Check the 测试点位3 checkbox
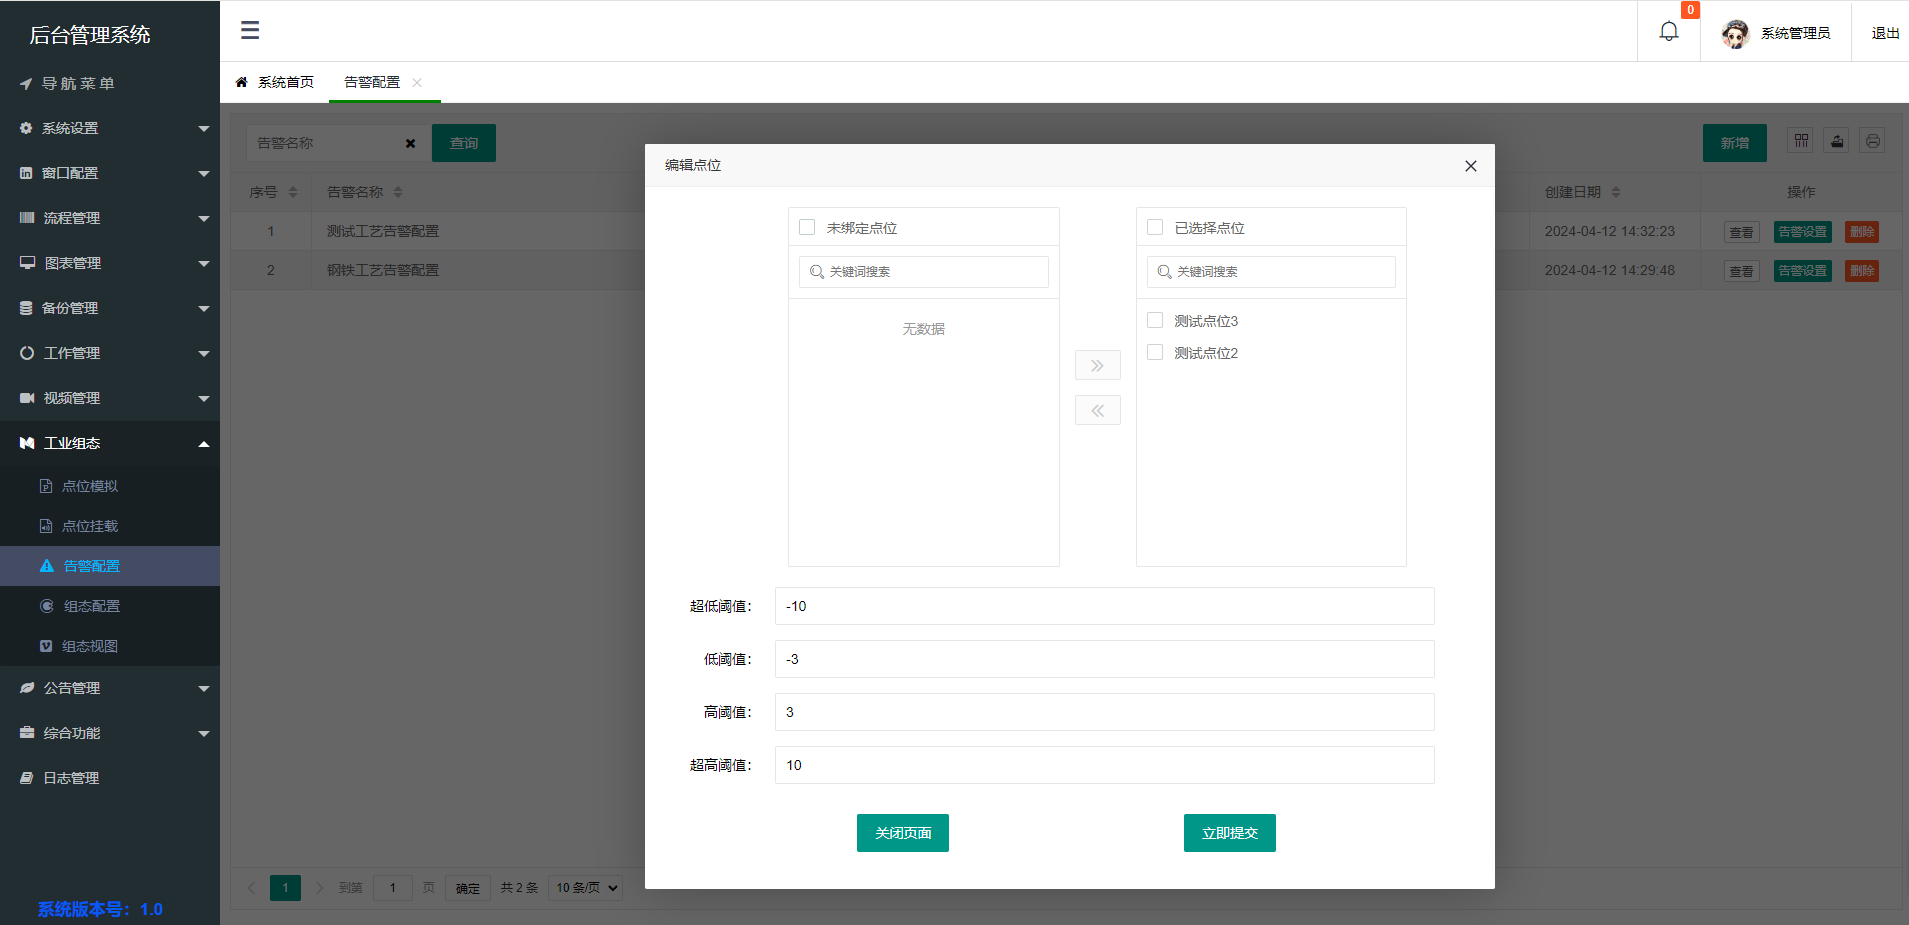 coord(1154,320)
